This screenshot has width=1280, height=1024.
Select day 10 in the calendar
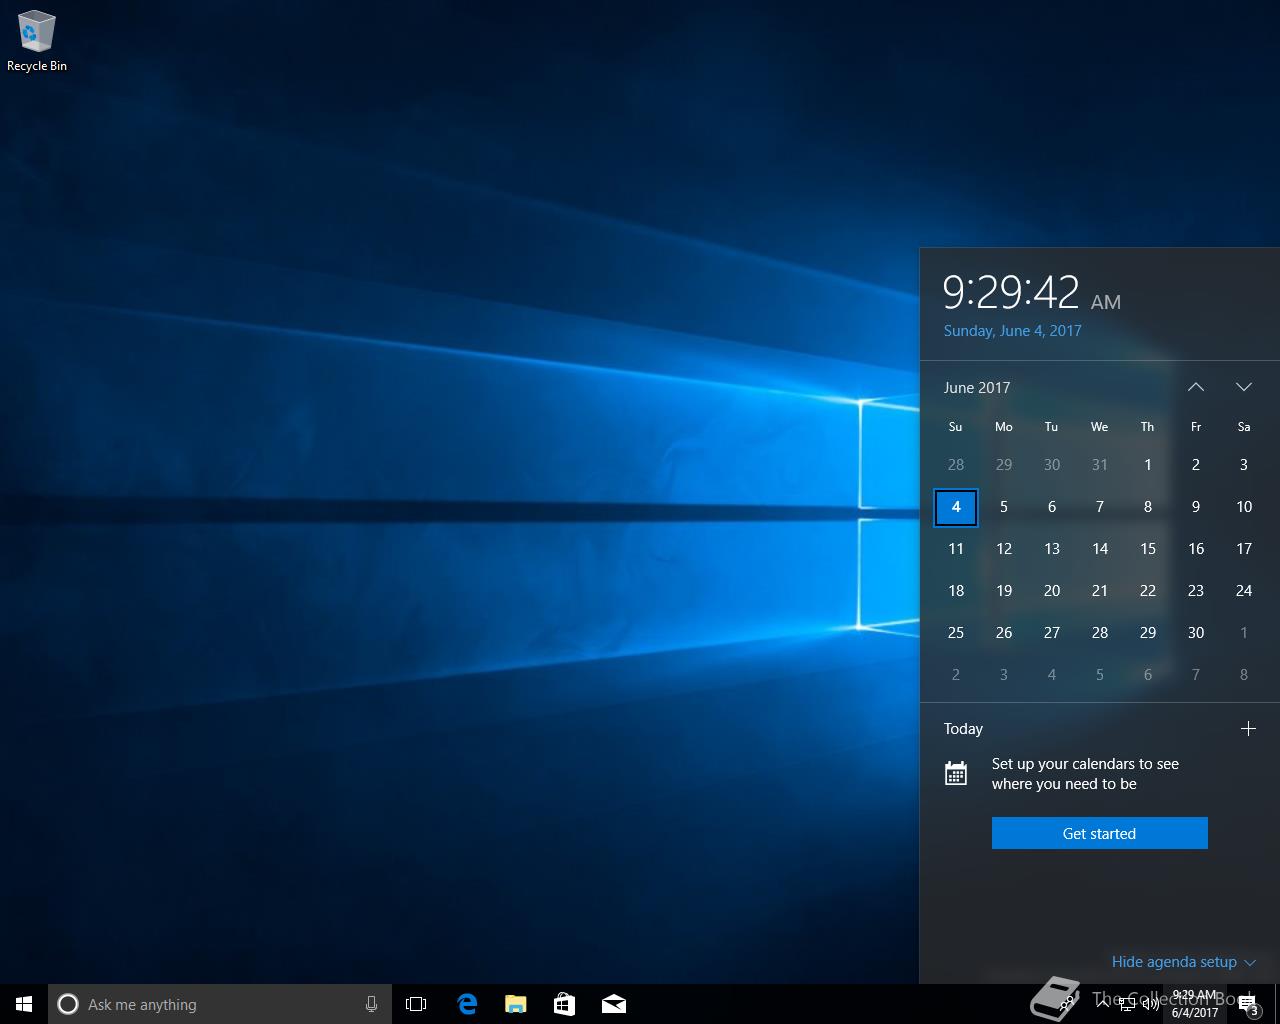pos(1244,507)
